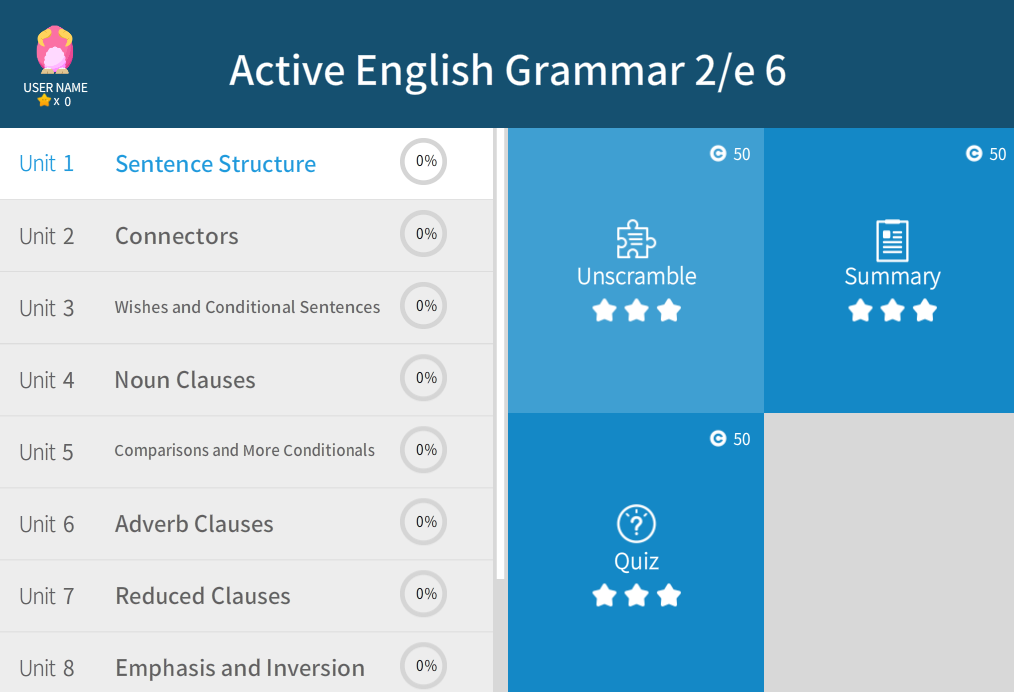Image resolution: width=1014 pixels, height=692 pixels.
Task: Click the Unit 5 progress circle
Action: click(x=424, y=450)
